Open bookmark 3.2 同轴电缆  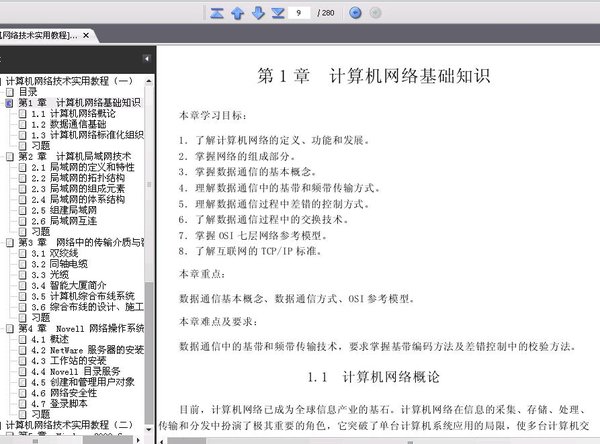coord(59,264)
